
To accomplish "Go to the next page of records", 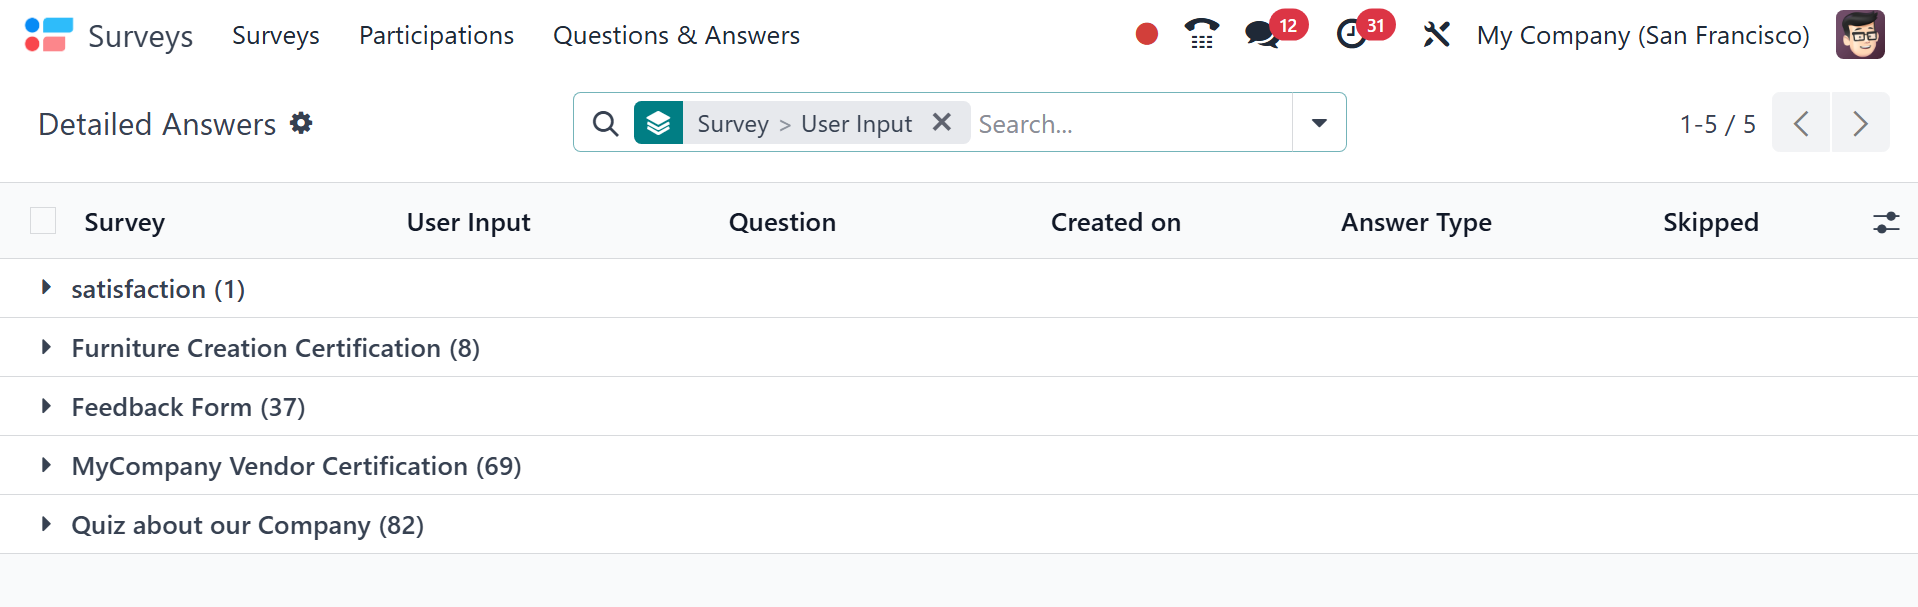I will (1860, 123).
